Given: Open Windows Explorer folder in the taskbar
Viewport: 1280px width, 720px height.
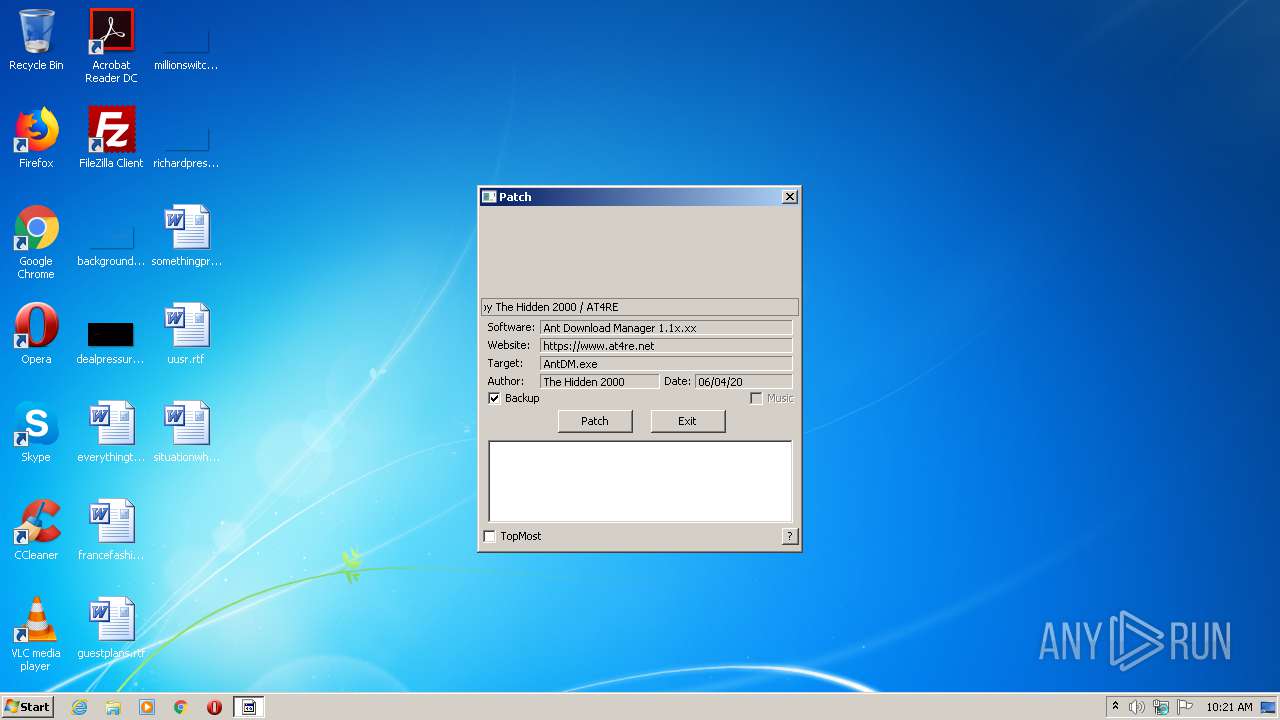Looking at the screenshot, I should coord(113,707).
